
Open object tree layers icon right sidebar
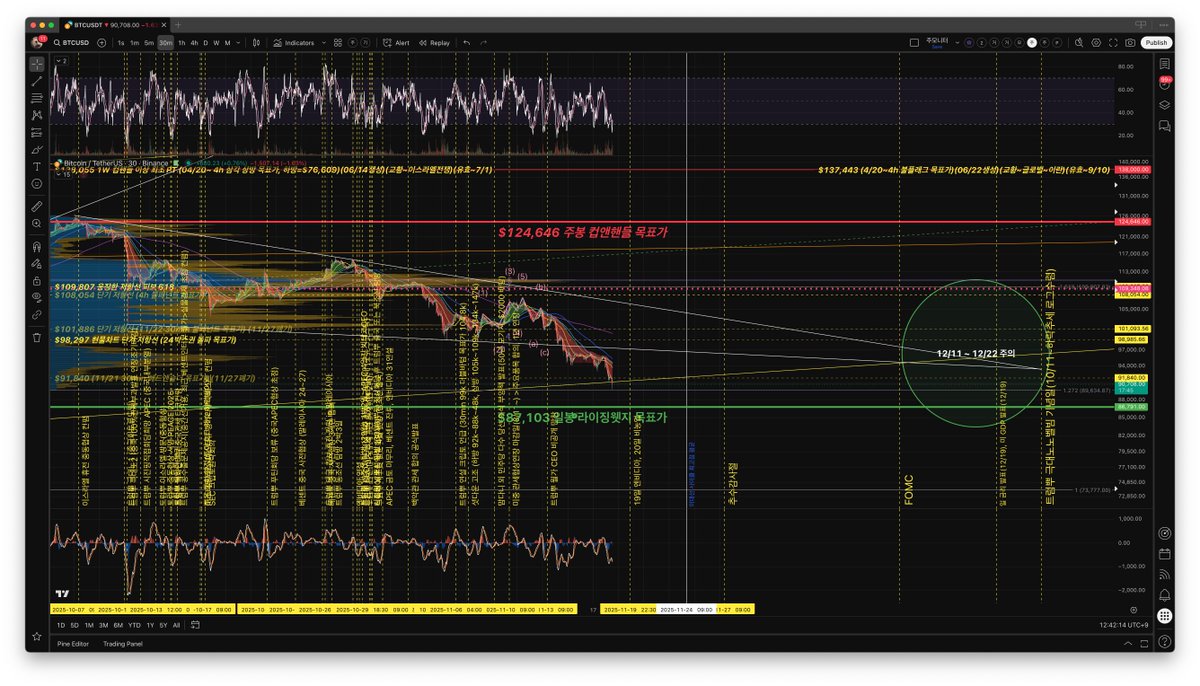click(x=1165, y=104)
